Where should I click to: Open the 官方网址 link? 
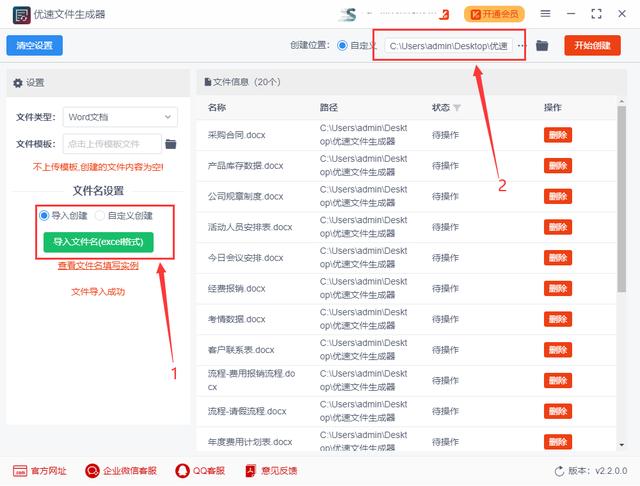(40, 471)
